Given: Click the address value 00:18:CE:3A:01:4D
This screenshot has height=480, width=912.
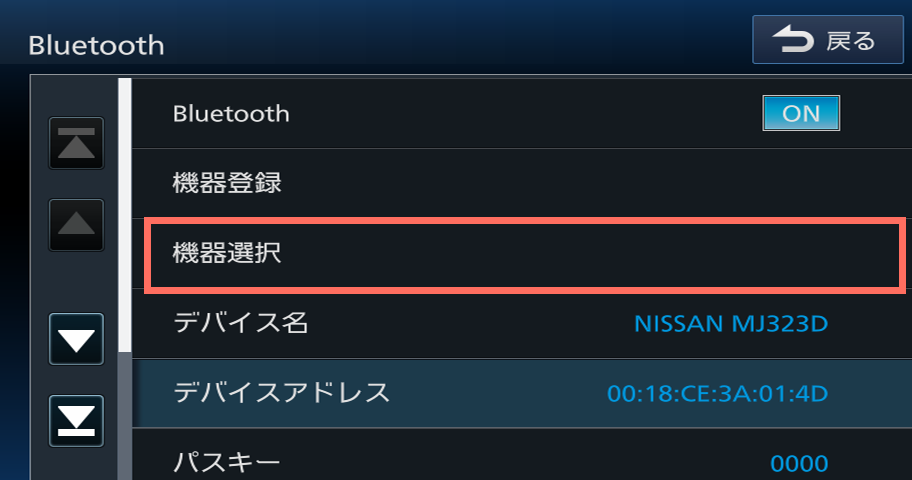Looking at the screenshot, I should 717,393.
